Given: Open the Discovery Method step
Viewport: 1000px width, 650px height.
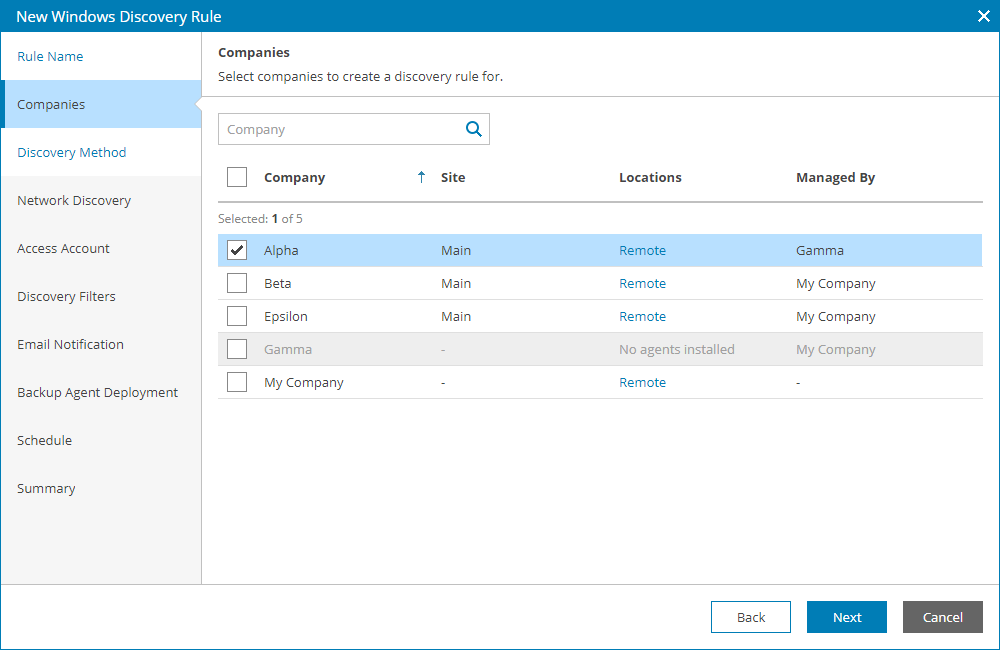Looking at the screenshot, I should point(101,152).
